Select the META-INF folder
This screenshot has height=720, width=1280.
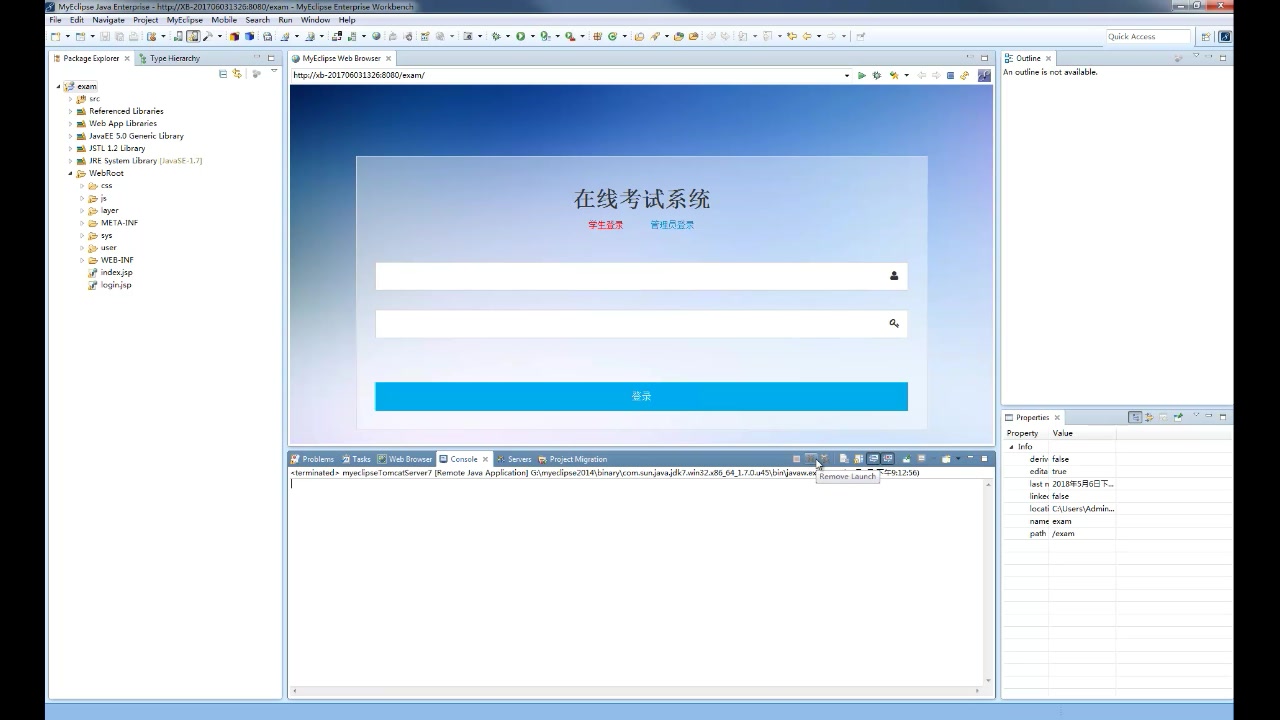113,223
